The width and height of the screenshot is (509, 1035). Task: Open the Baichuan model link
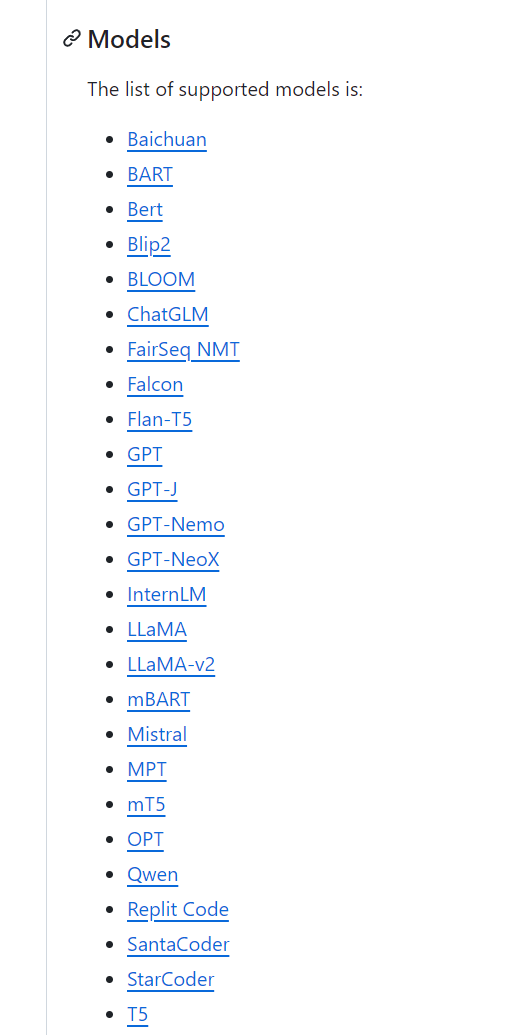(x=167, y=139)
